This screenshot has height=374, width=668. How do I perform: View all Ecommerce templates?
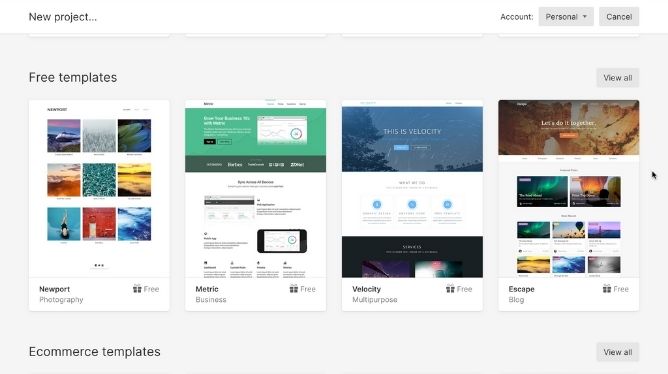pyautogui.click(x=617, y=352)
